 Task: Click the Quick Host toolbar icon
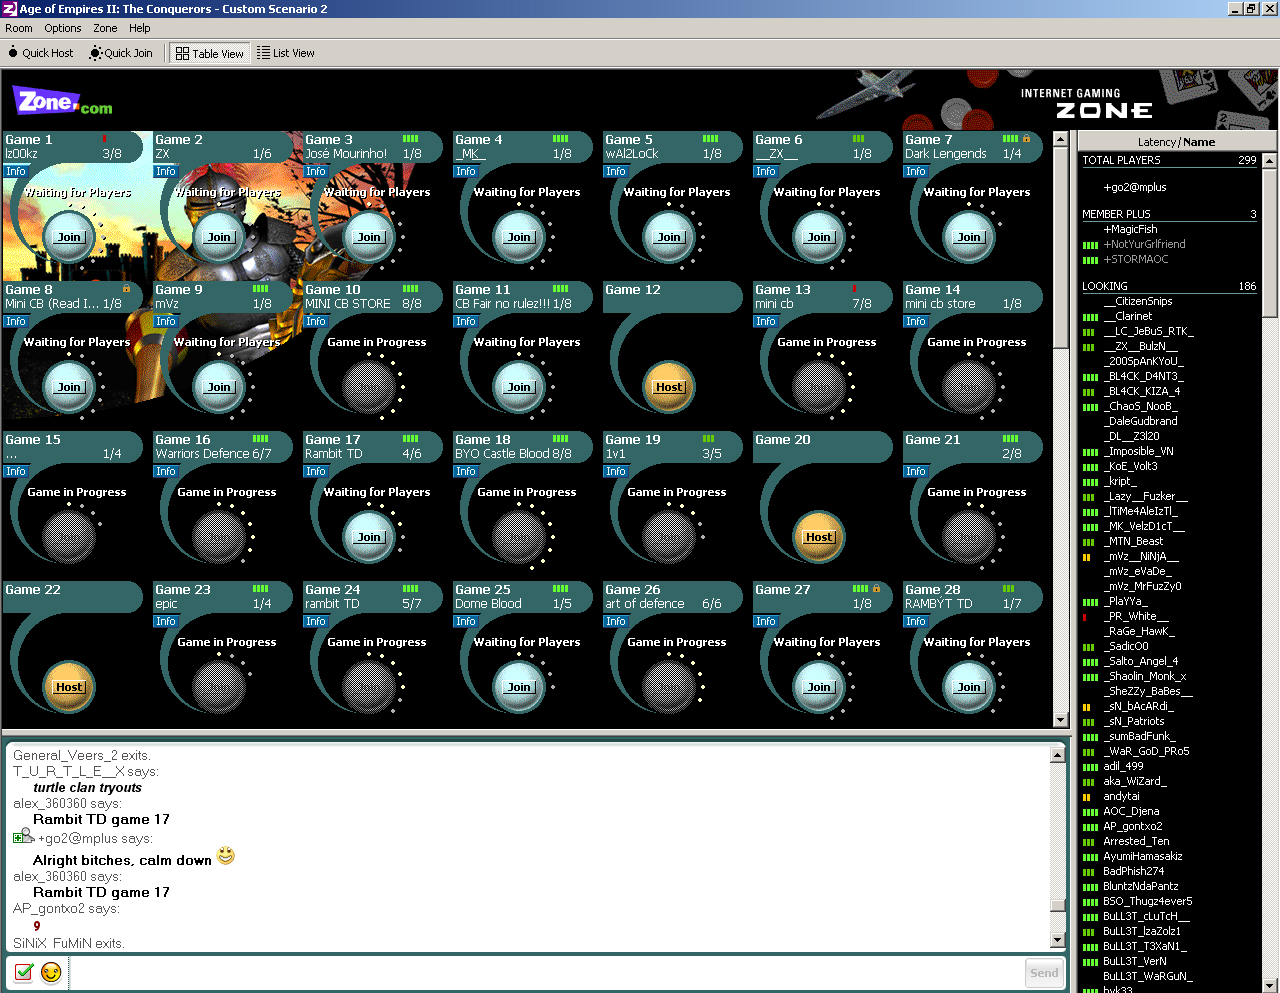click(x=14, y=53)
